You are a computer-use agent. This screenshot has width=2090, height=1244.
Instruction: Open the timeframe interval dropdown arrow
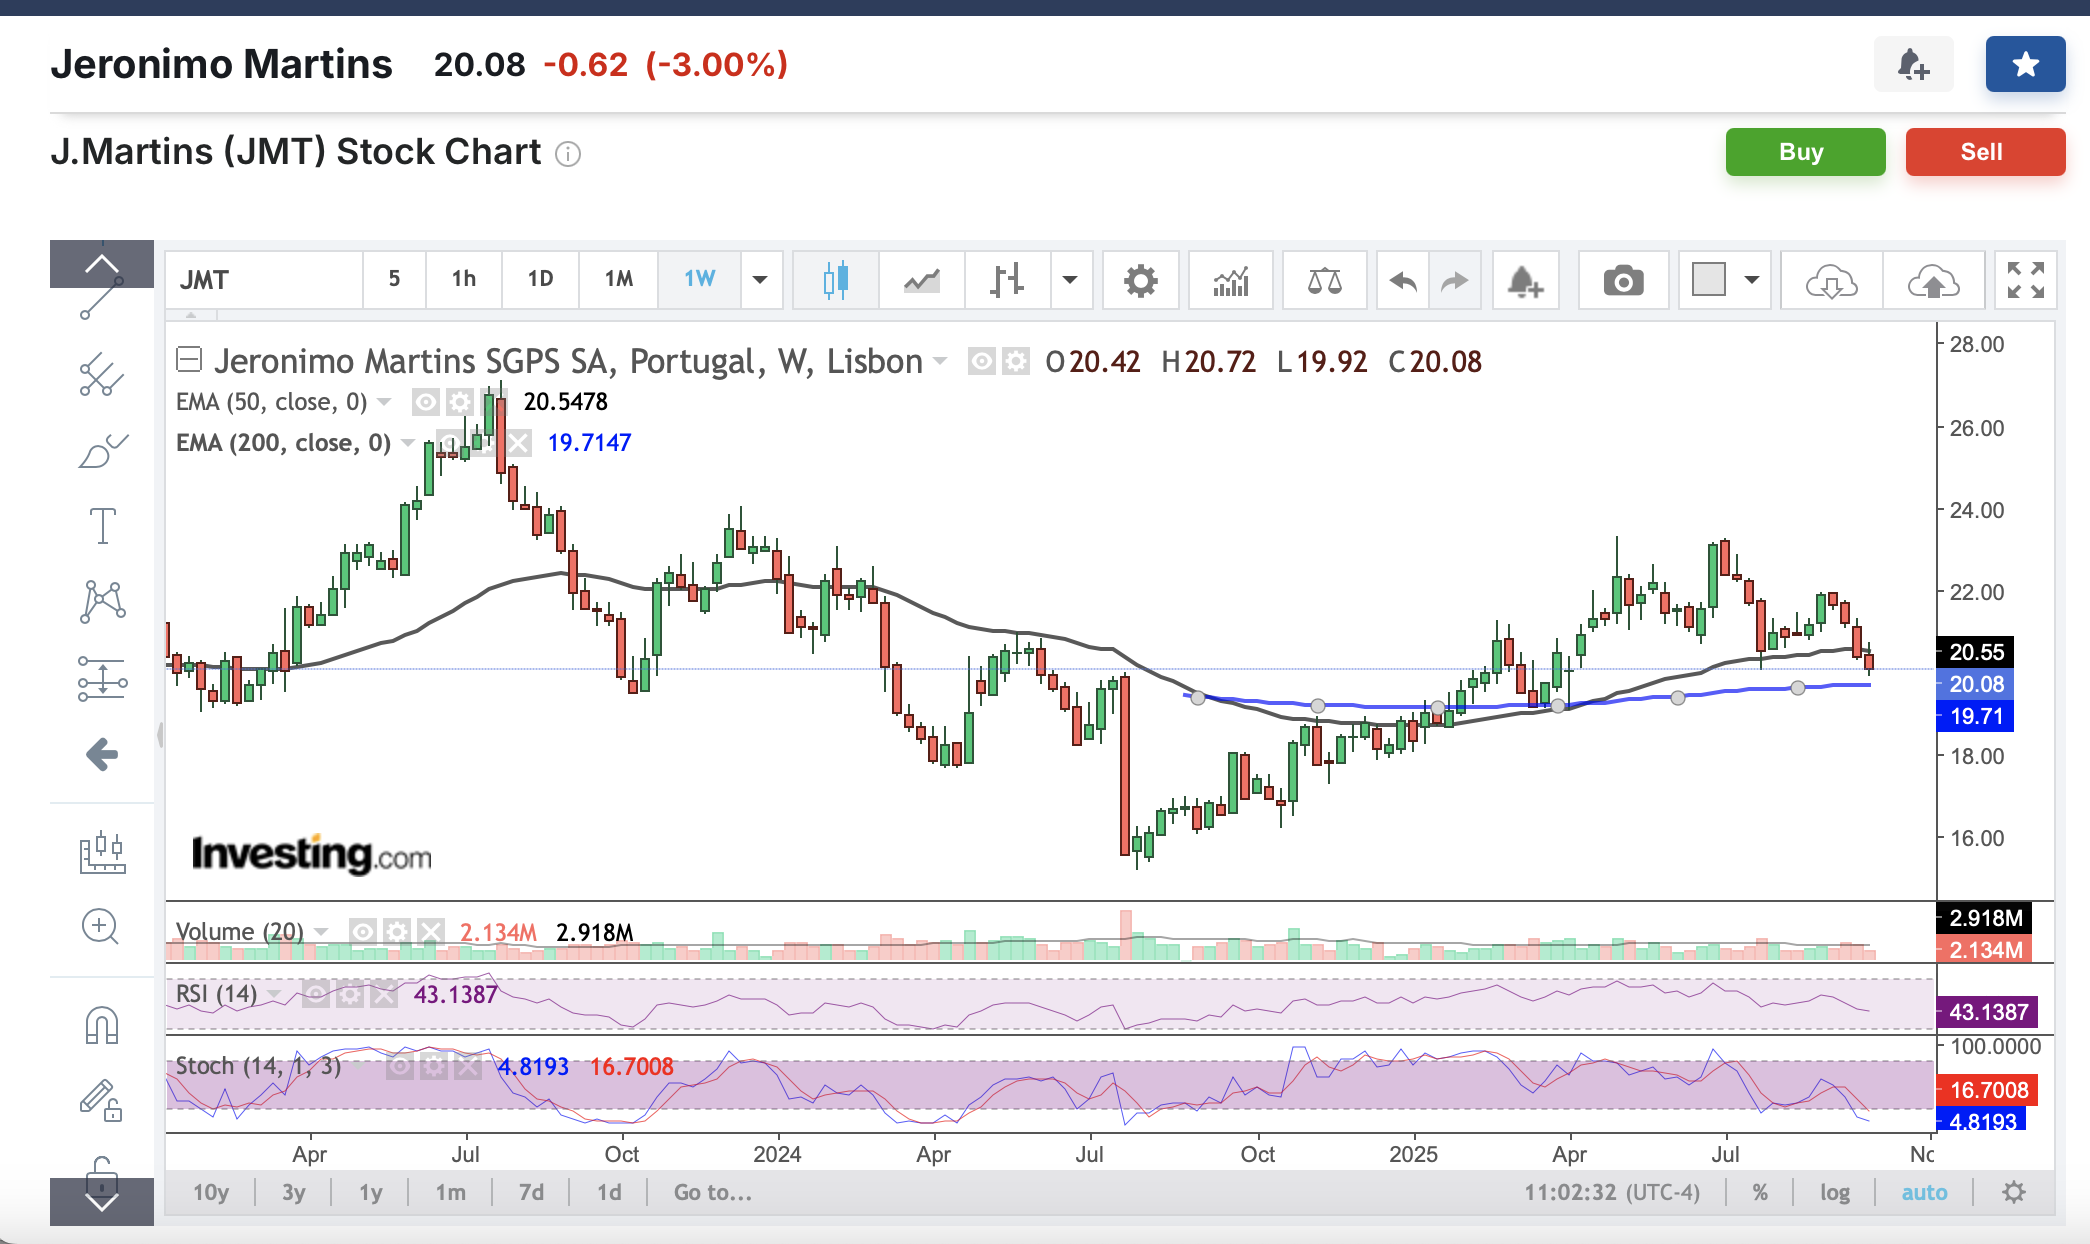760,280
